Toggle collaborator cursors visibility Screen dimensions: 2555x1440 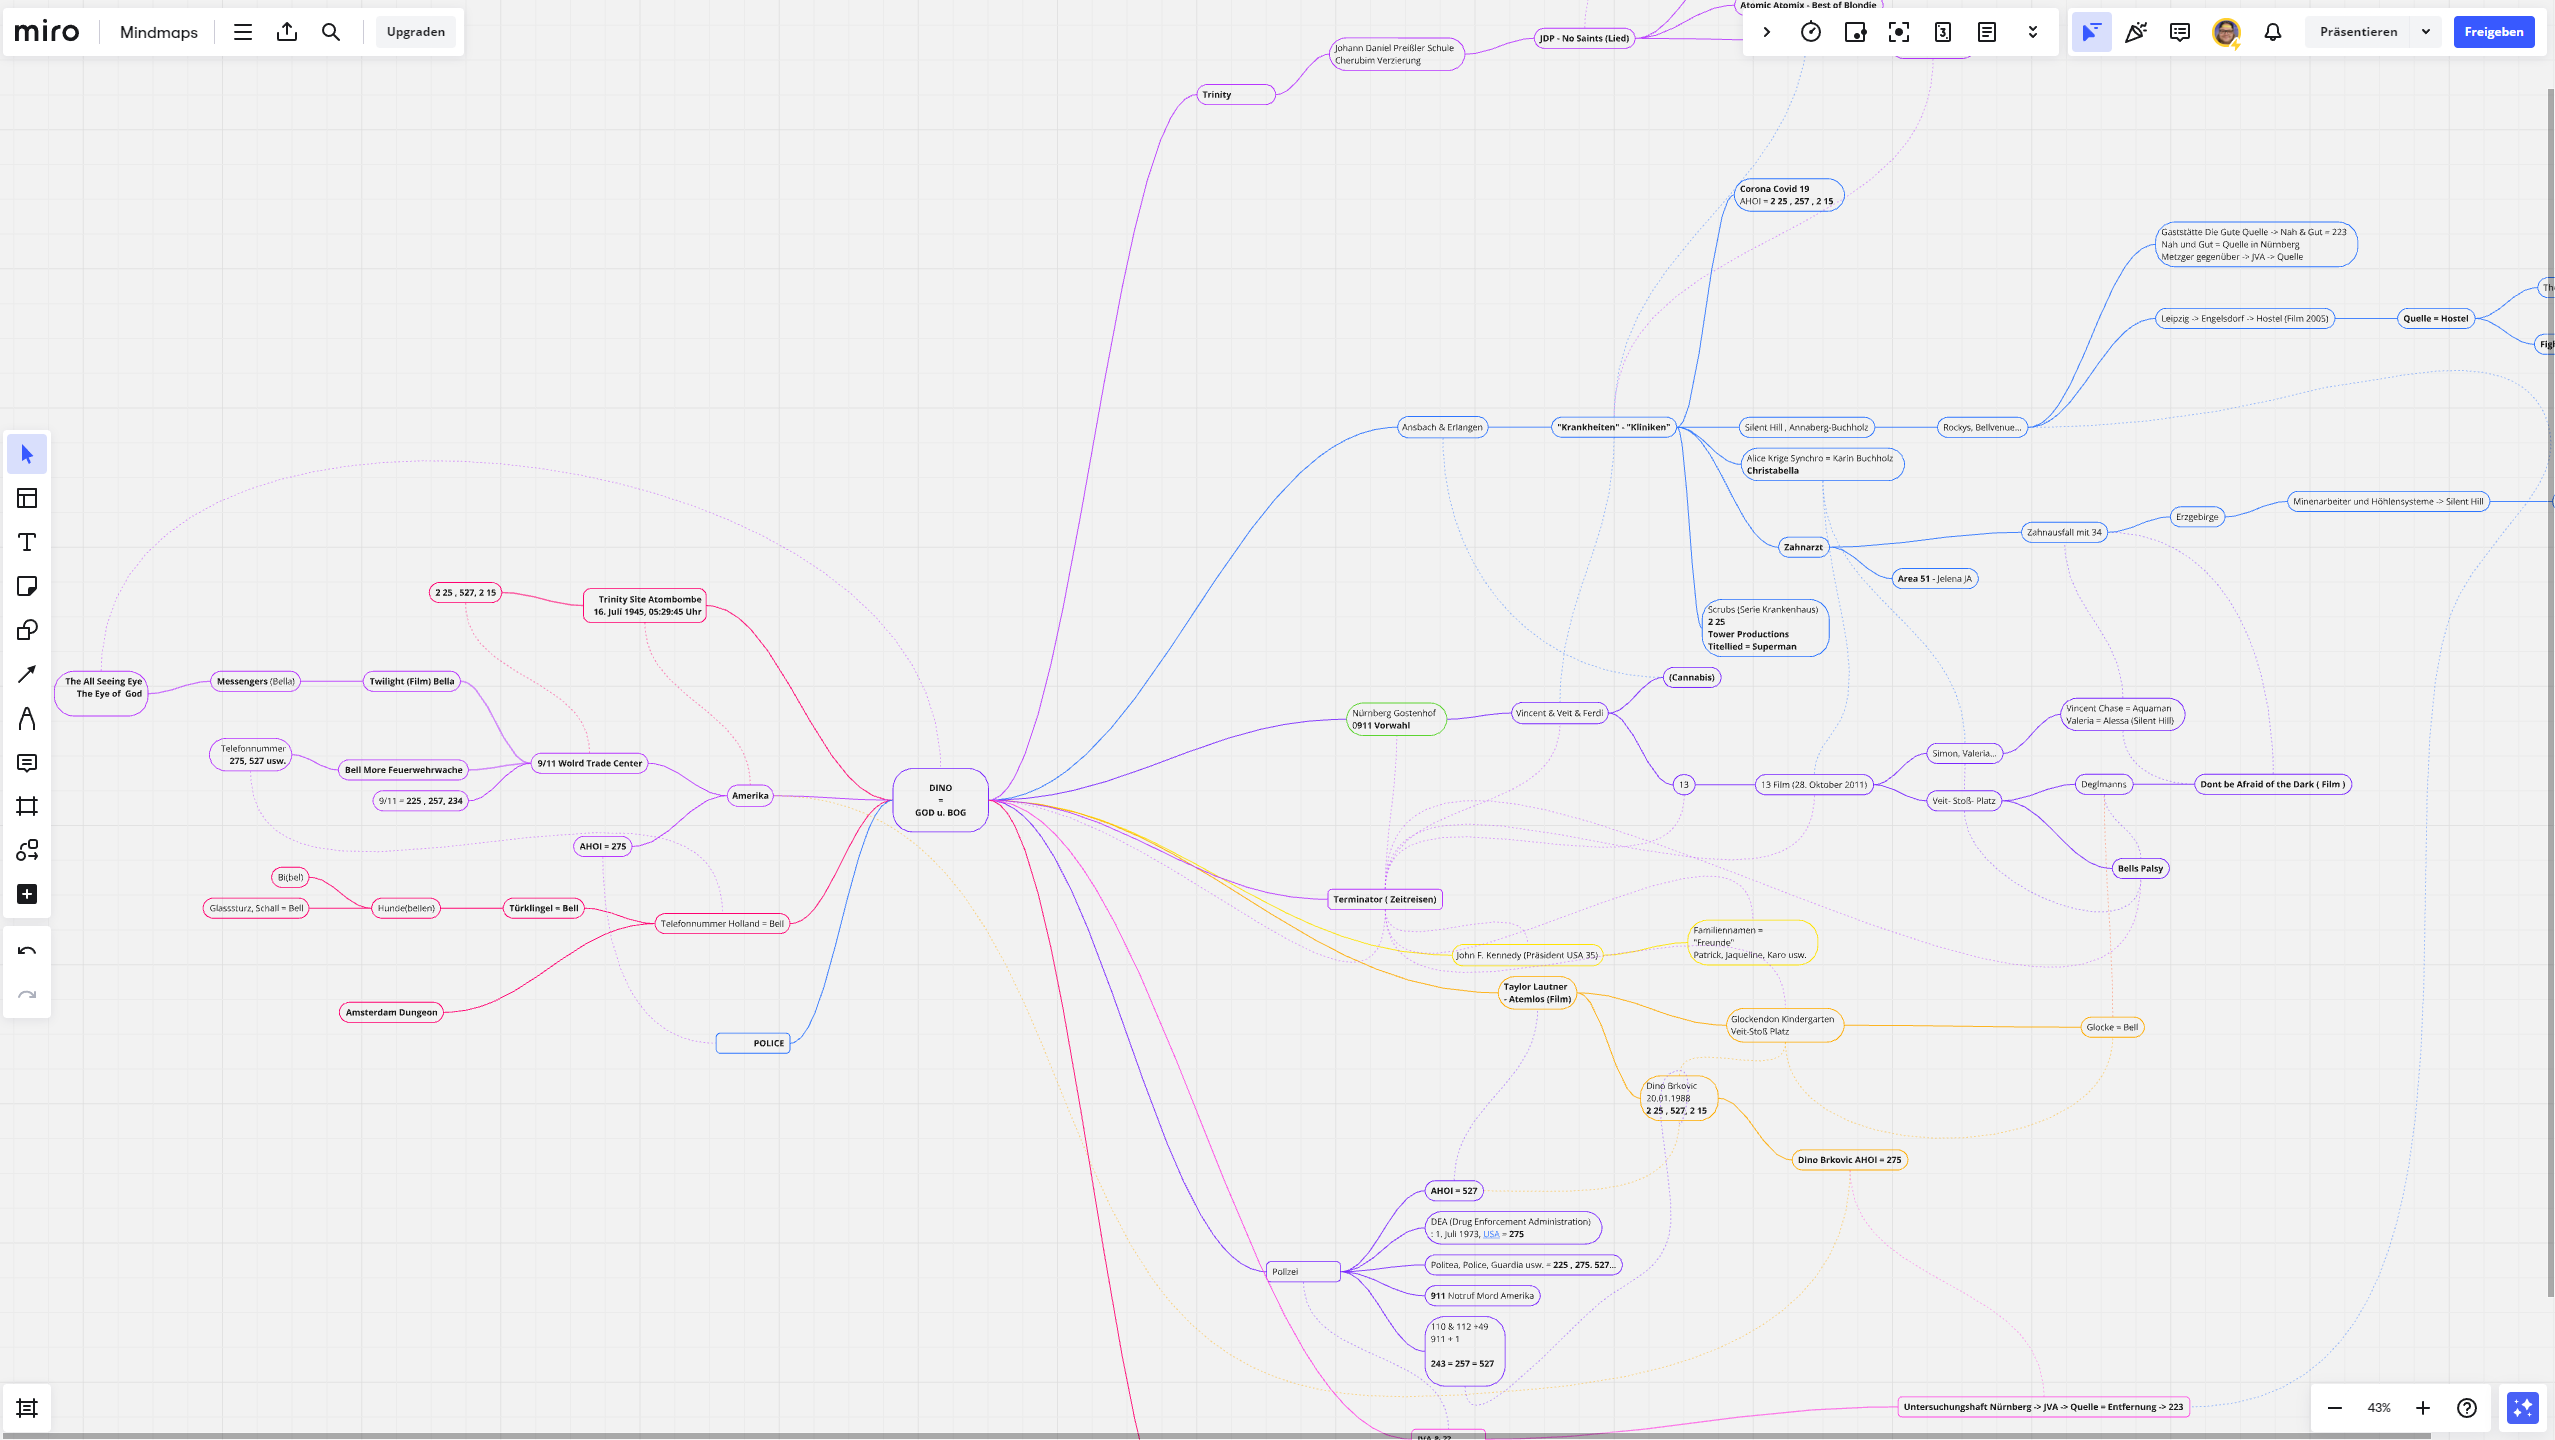pyautogui.click(x=2091, y=32)
